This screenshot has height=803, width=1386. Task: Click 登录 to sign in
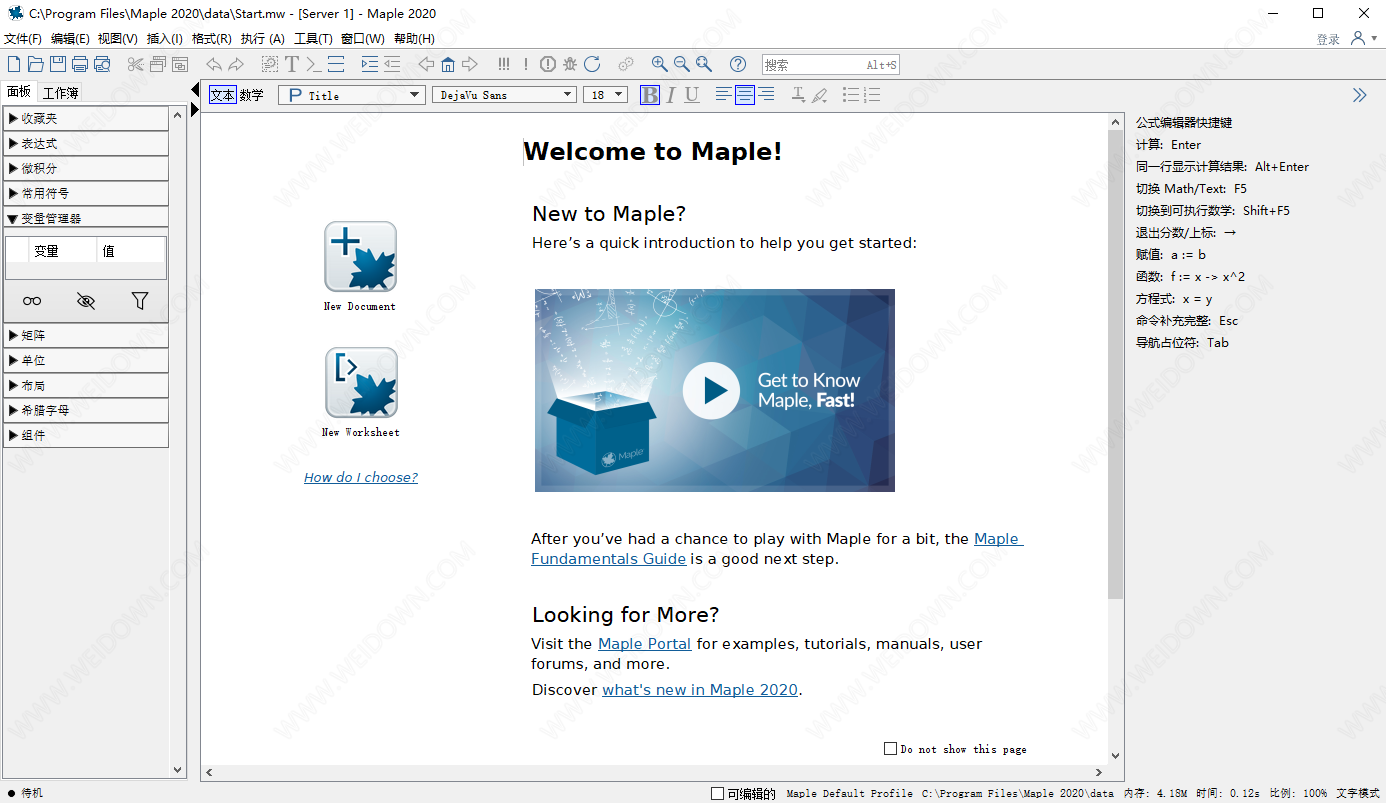[1328, 40]
